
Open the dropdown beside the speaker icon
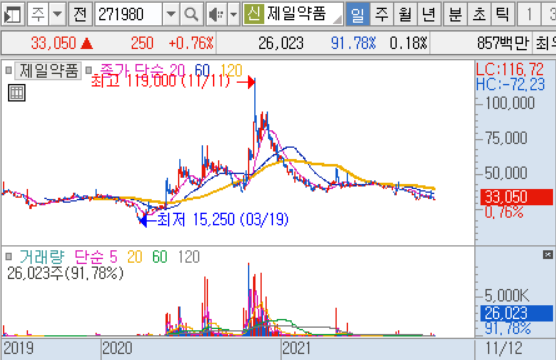click(233, 14)
